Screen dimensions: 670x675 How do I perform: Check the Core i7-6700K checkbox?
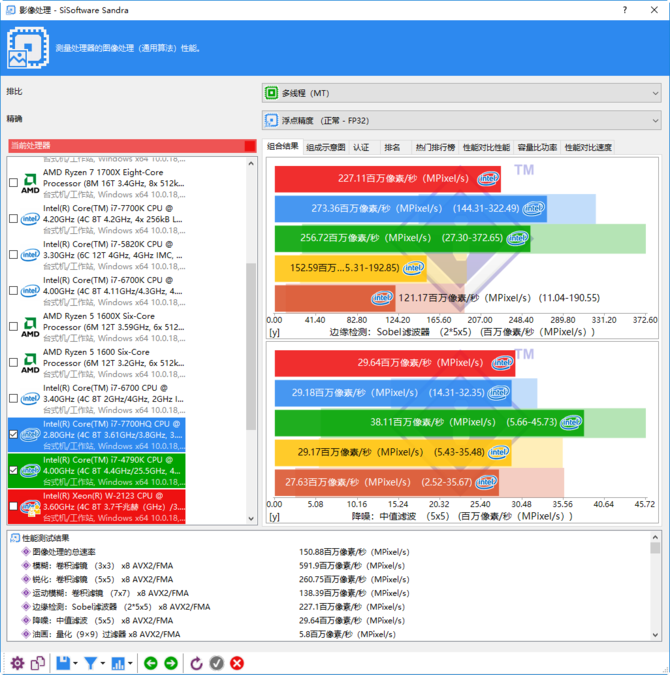pyautogui.click(x=13, y=291)
